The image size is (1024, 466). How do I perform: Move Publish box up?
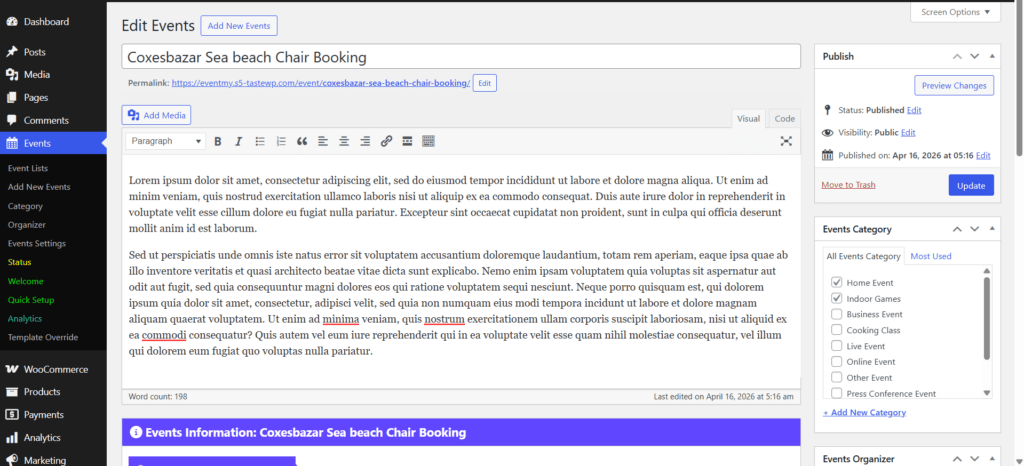pos(957,56)
